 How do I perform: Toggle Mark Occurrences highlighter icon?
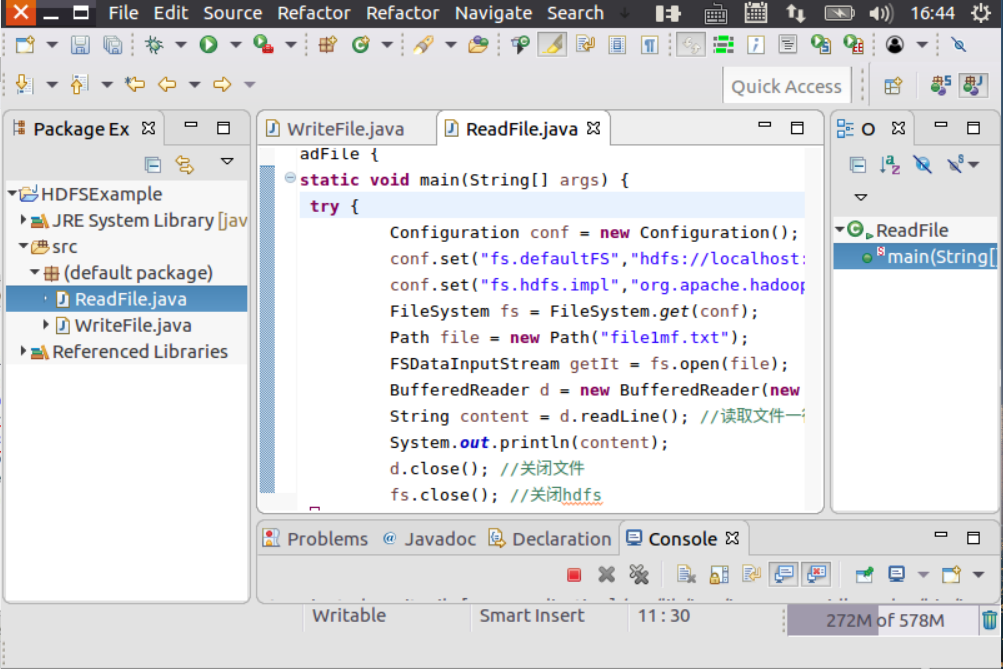pyautogui.click(x=553, y=45)
